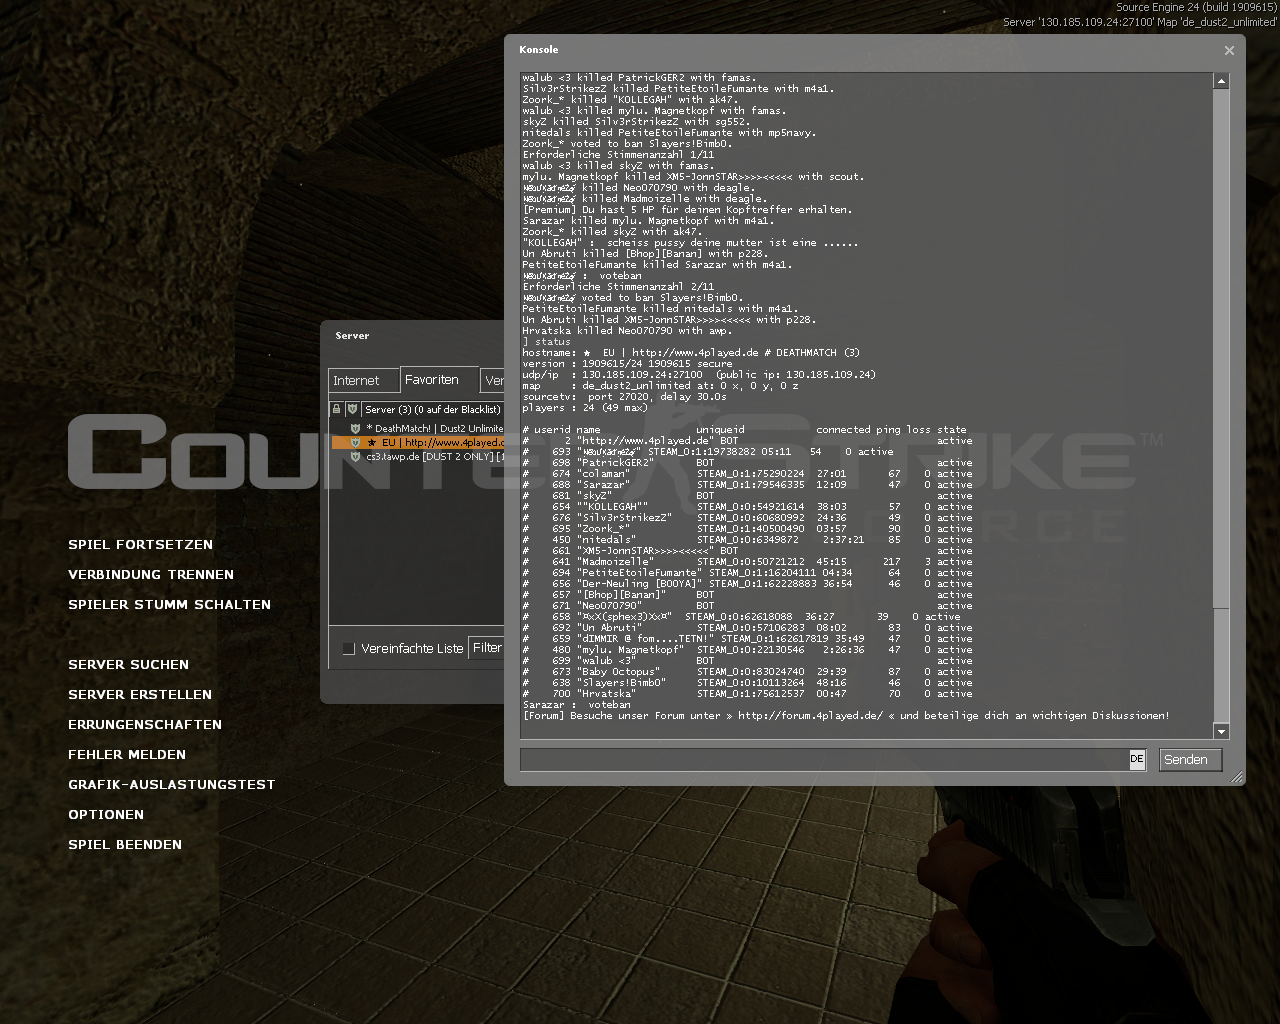This screenshot has width=1280, height=1024.
Task: Click the 'map : de_dust2_unlimited' line
Action: pos(660,386)
